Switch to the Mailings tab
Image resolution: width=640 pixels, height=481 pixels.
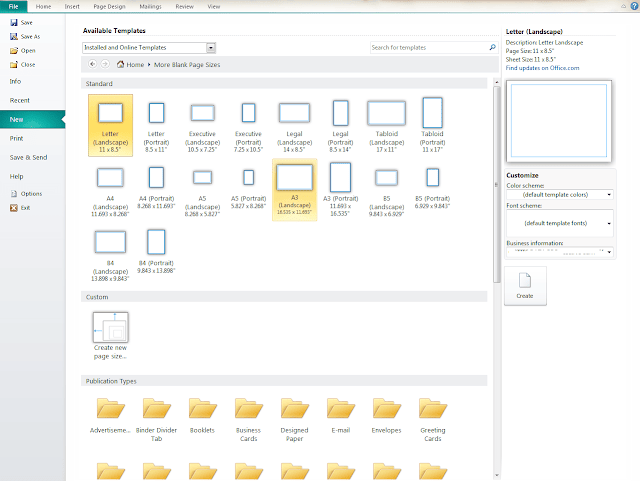[150, 7]
